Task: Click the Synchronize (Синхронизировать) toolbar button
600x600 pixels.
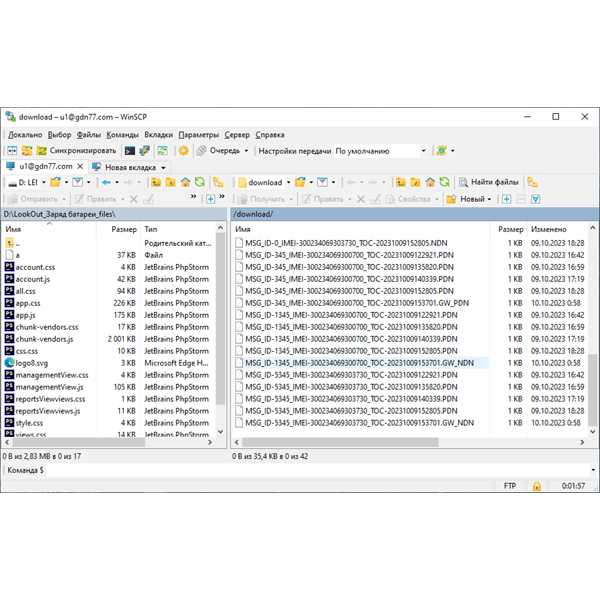Action: point(76,151)
